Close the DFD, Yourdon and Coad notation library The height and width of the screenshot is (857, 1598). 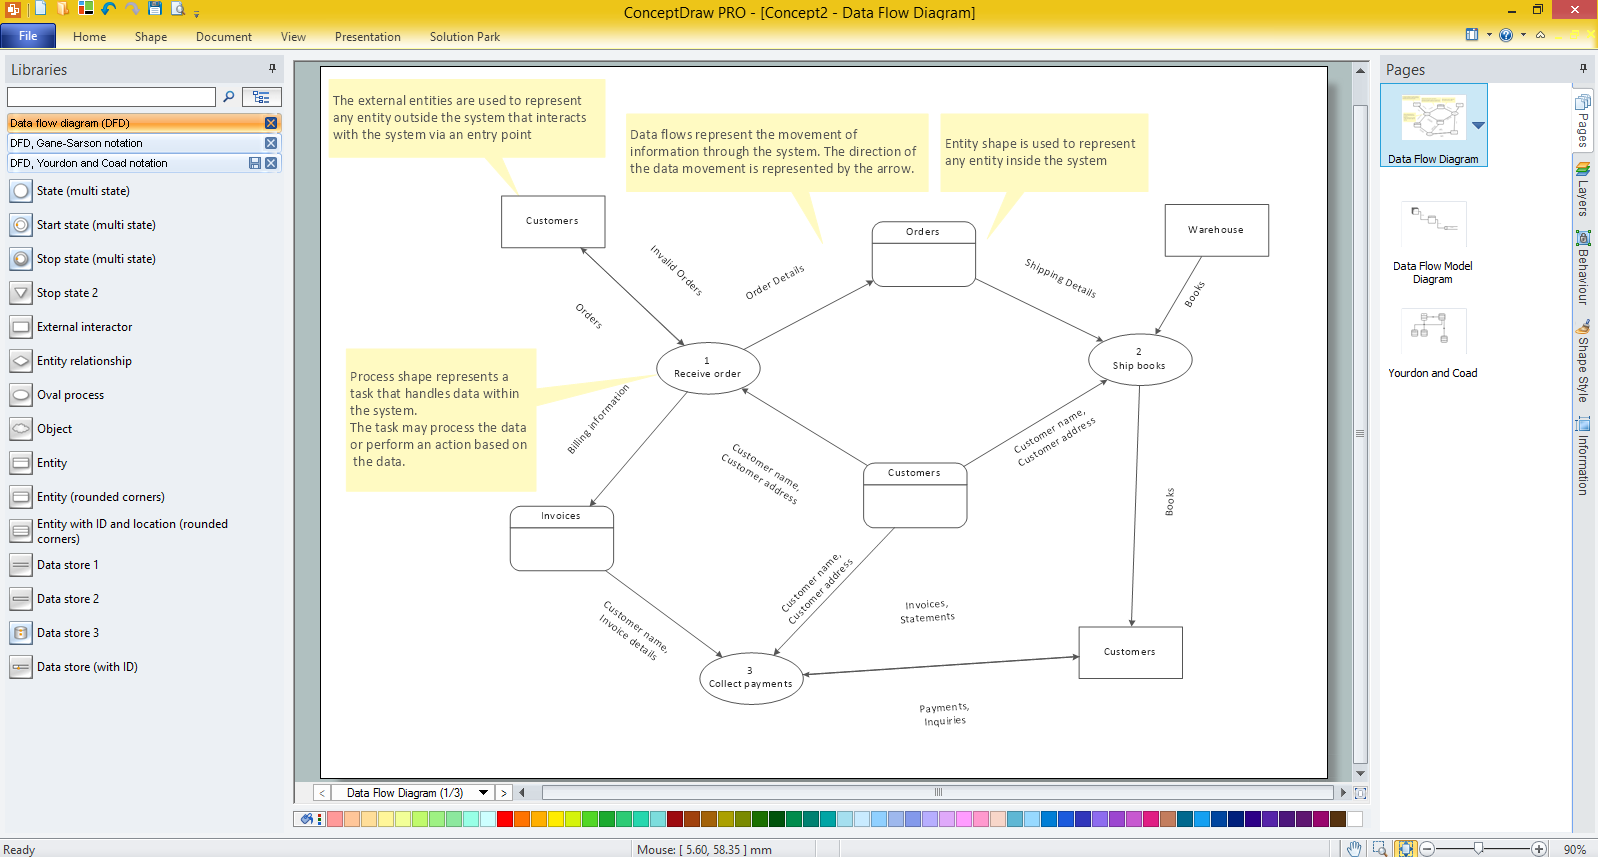(271, 163)
